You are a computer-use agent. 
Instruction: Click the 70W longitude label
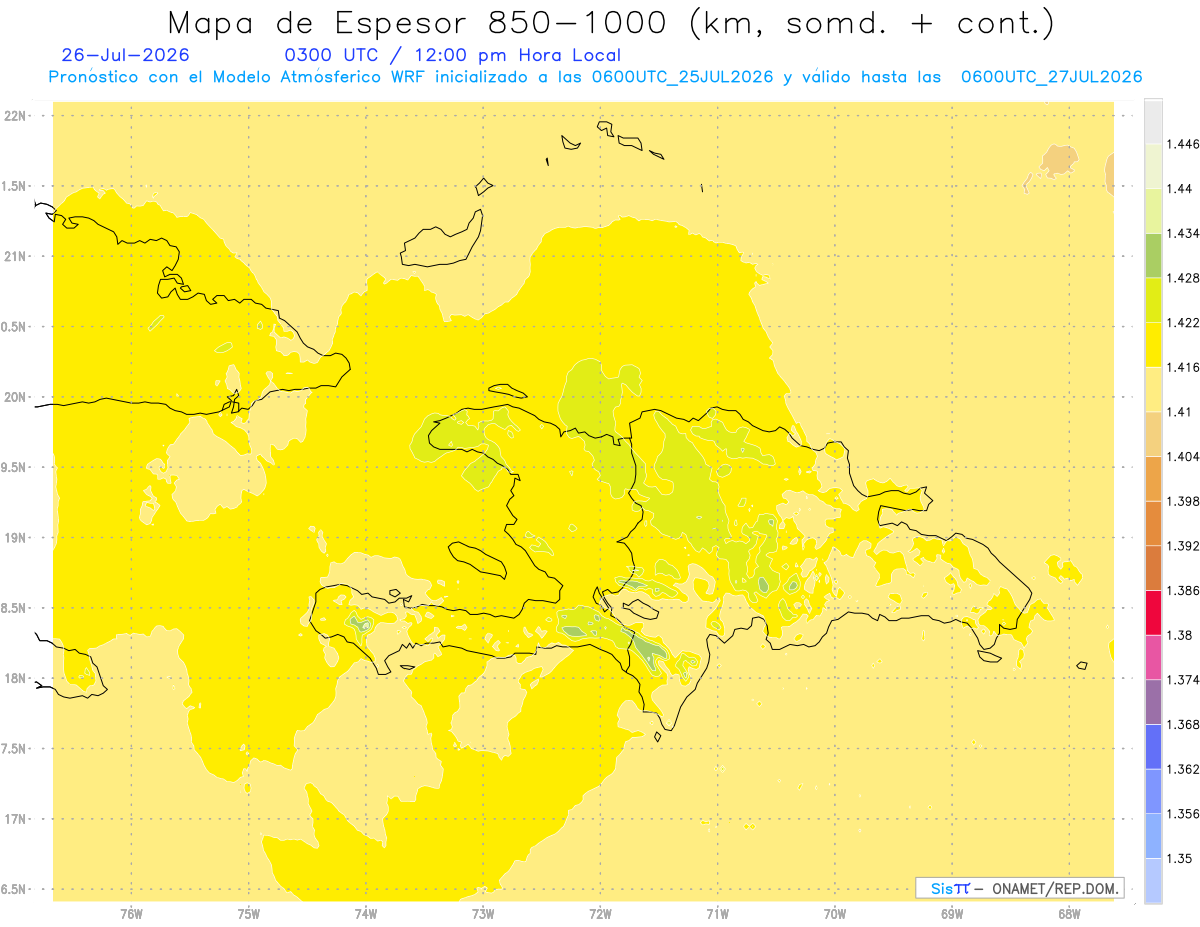(x=835, y=914)
